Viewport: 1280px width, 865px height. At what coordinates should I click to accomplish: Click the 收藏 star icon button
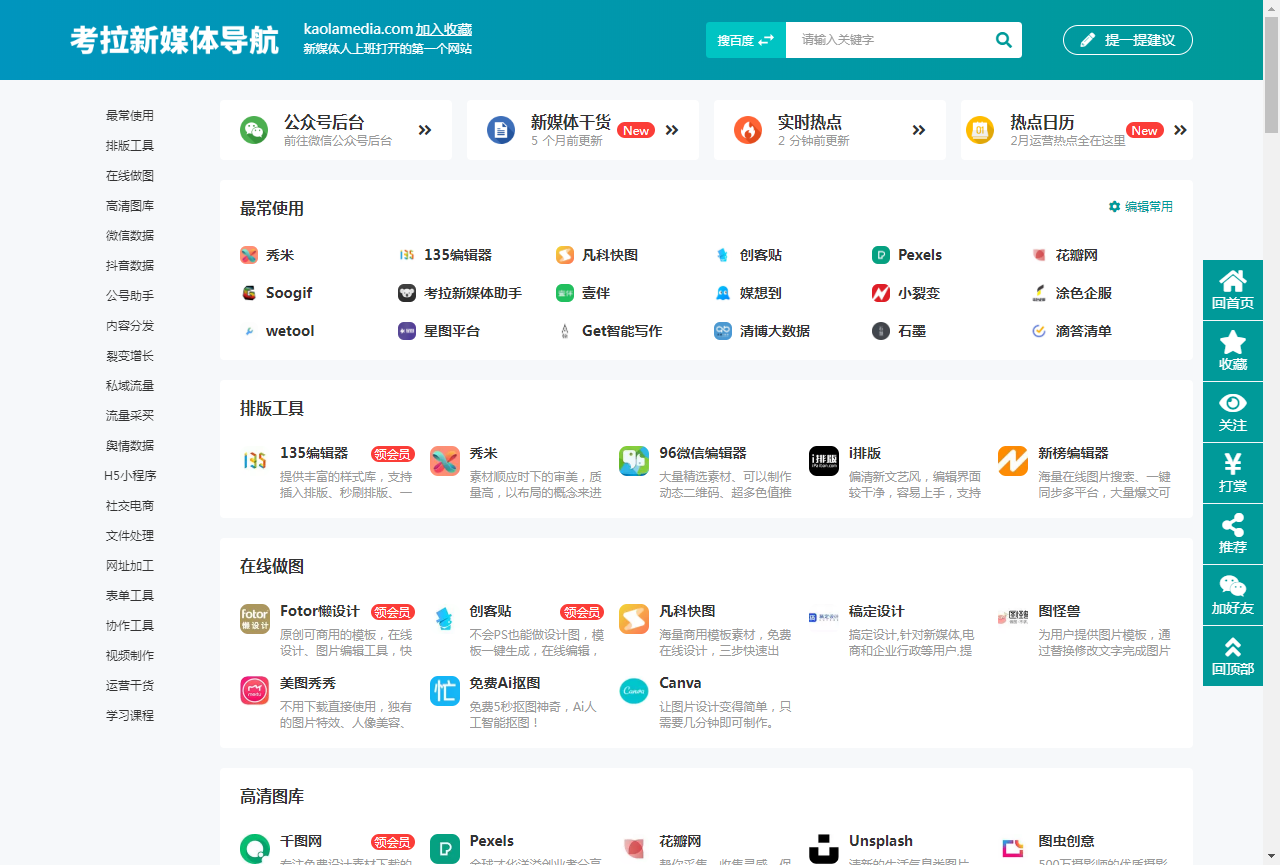[x=1233, y=351]
